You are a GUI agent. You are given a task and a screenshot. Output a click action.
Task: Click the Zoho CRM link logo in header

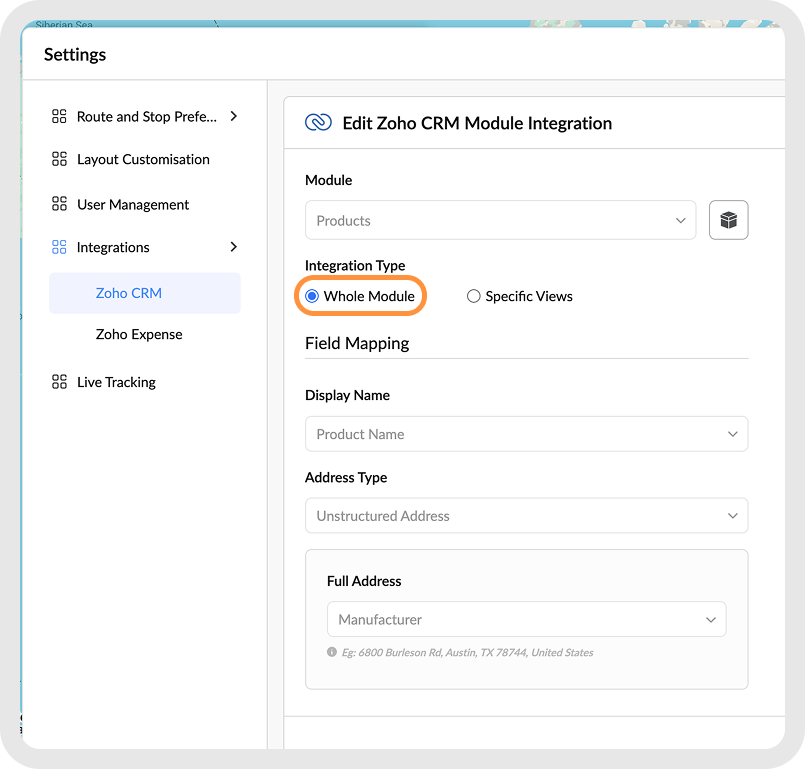tap(318, 123)
